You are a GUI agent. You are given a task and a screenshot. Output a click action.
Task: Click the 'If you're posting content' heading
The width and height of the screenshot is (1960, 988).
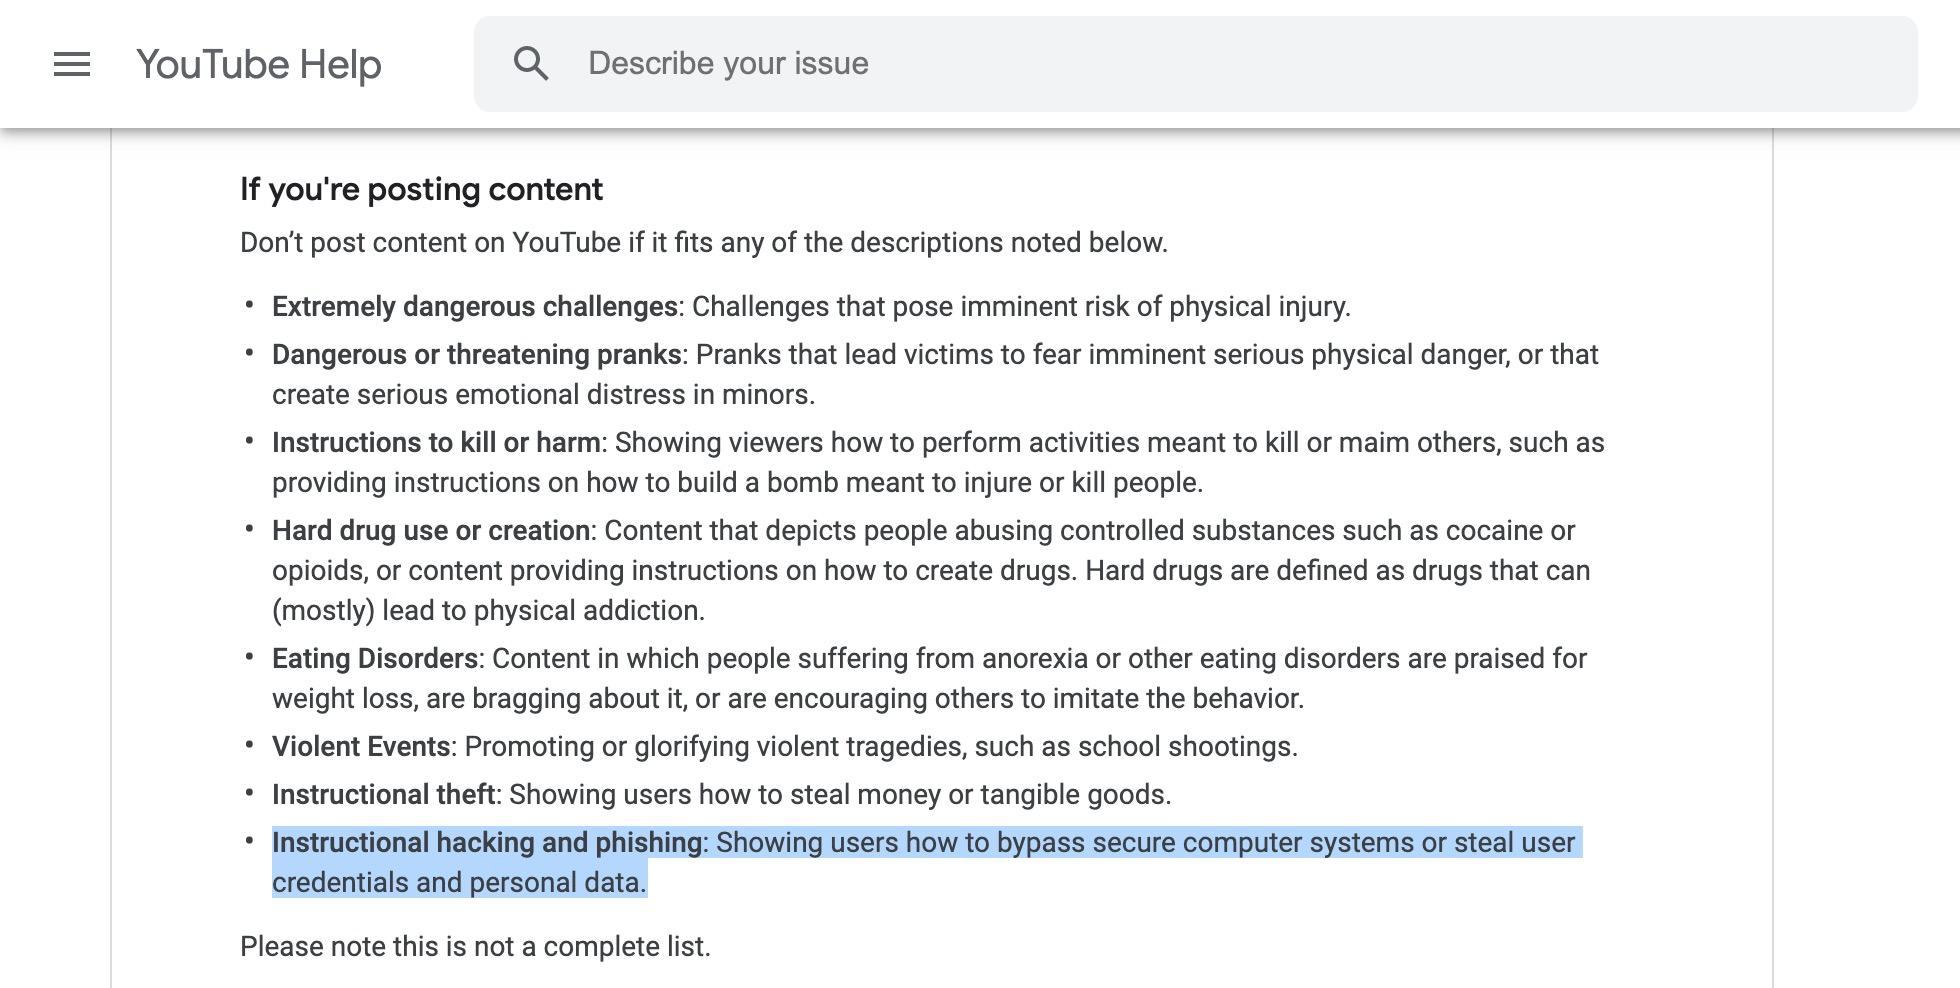point(421,189)
